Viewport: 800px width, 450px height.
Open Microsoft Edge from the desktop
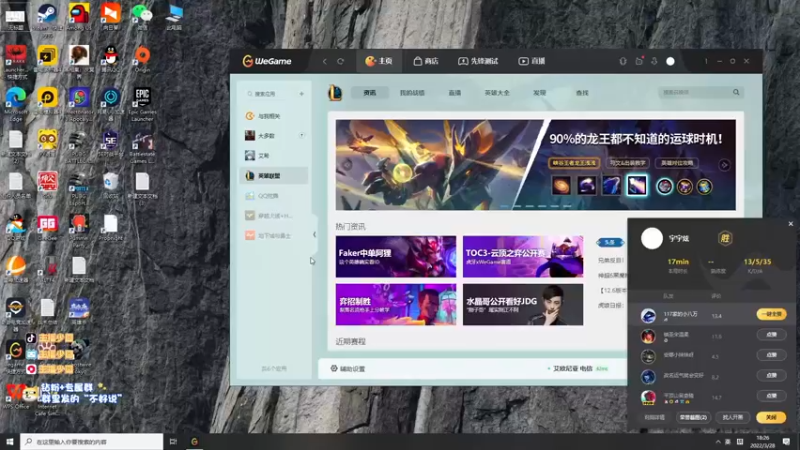(x=16, y=99)
